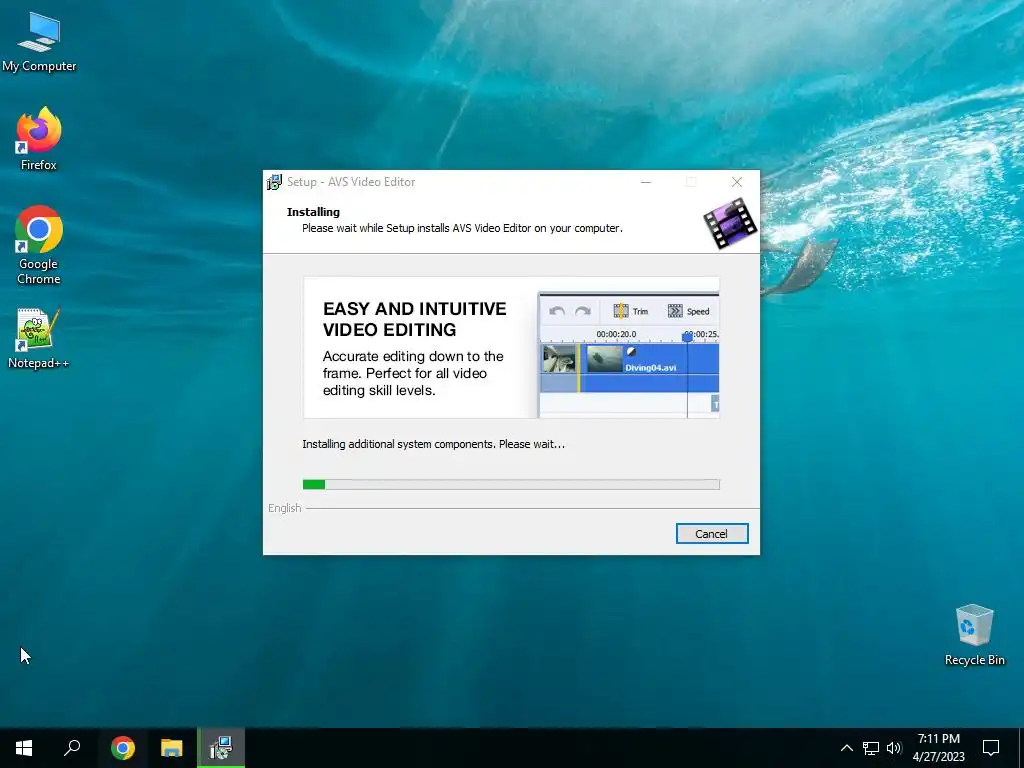This screenshot has height=768, width=1024.
Task: Click the blue playhead marker in the banner
Action: (x=687, y=337)
